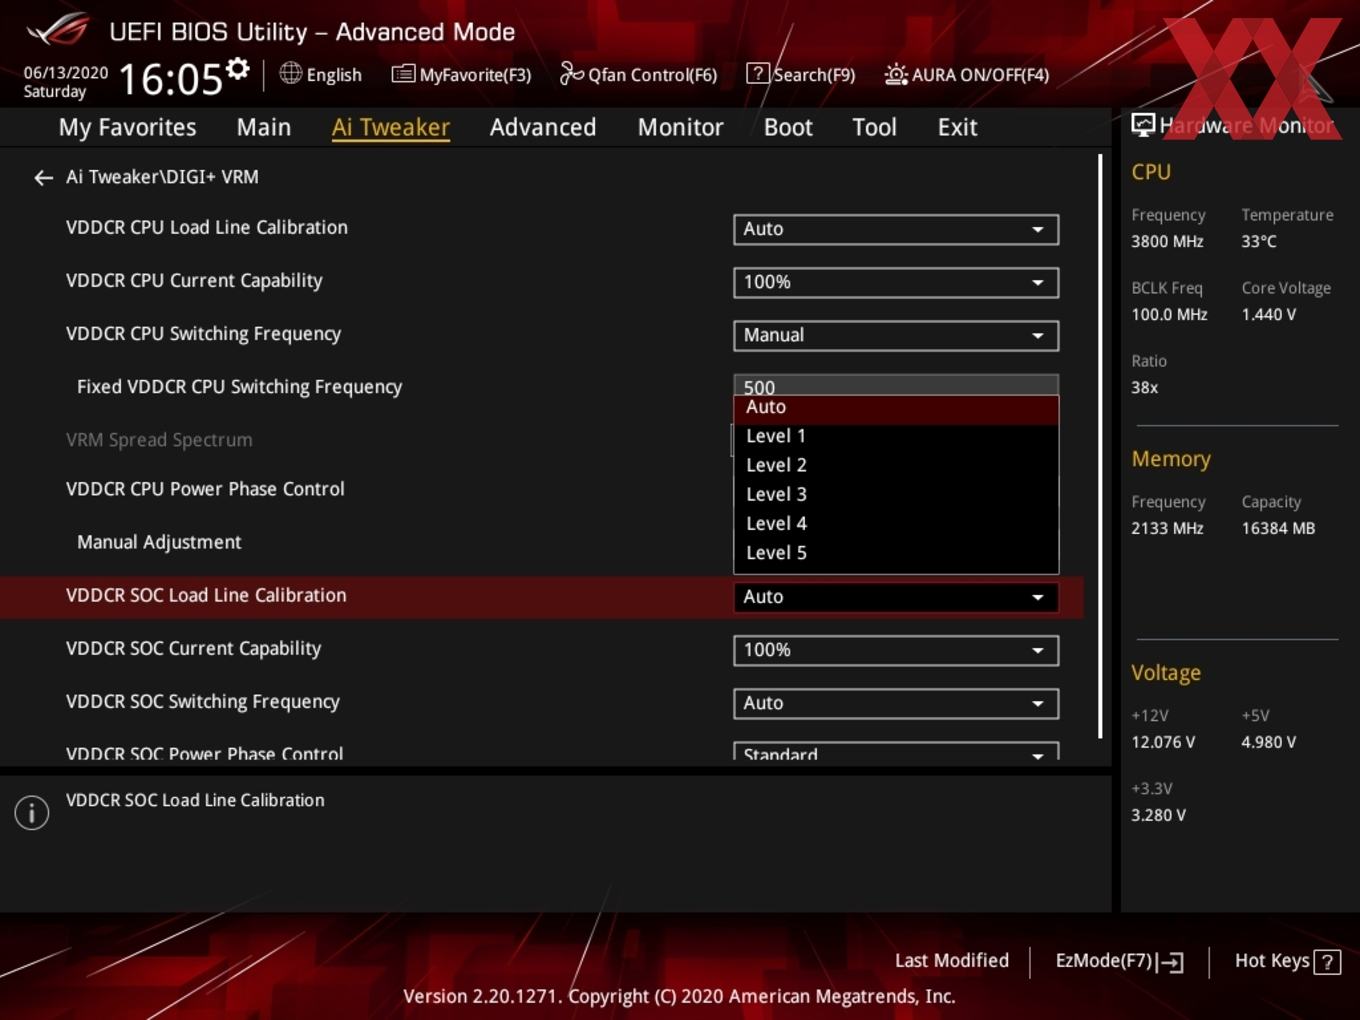
Task: Switch to Boot tab
Action: 788,127
